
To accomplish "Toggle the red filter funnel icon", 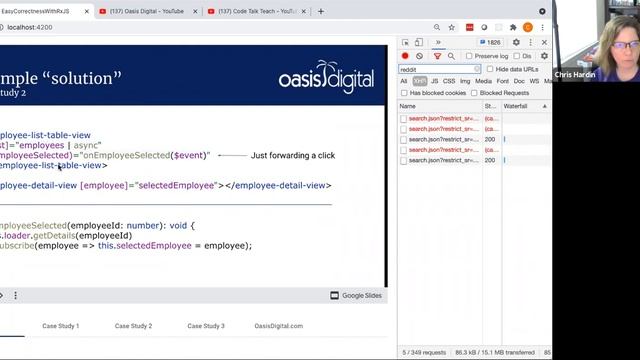I will click(x=437, y=56).
